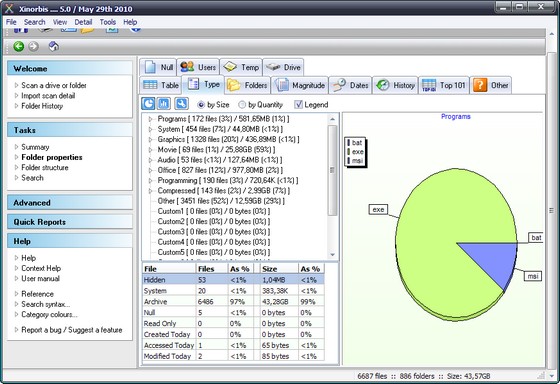
Task: Select the Type tab
Action: 203,85
